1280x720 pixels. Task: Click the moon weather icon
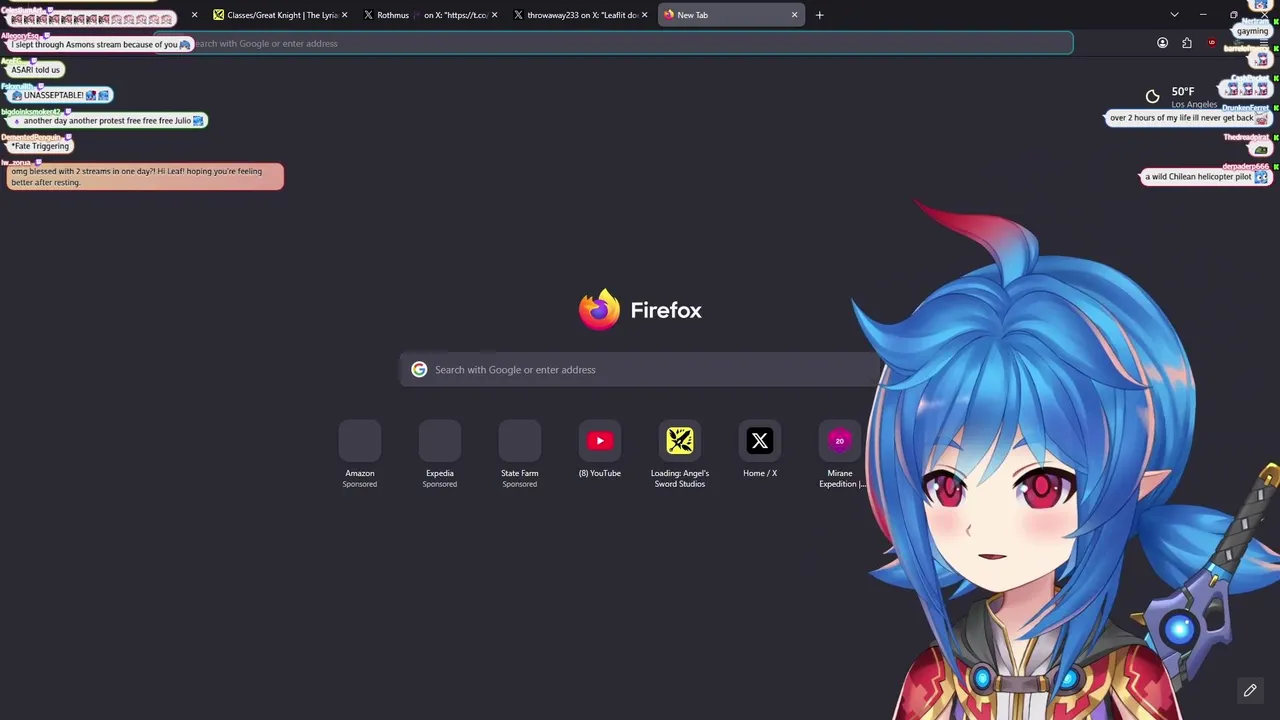point(1152,97)
